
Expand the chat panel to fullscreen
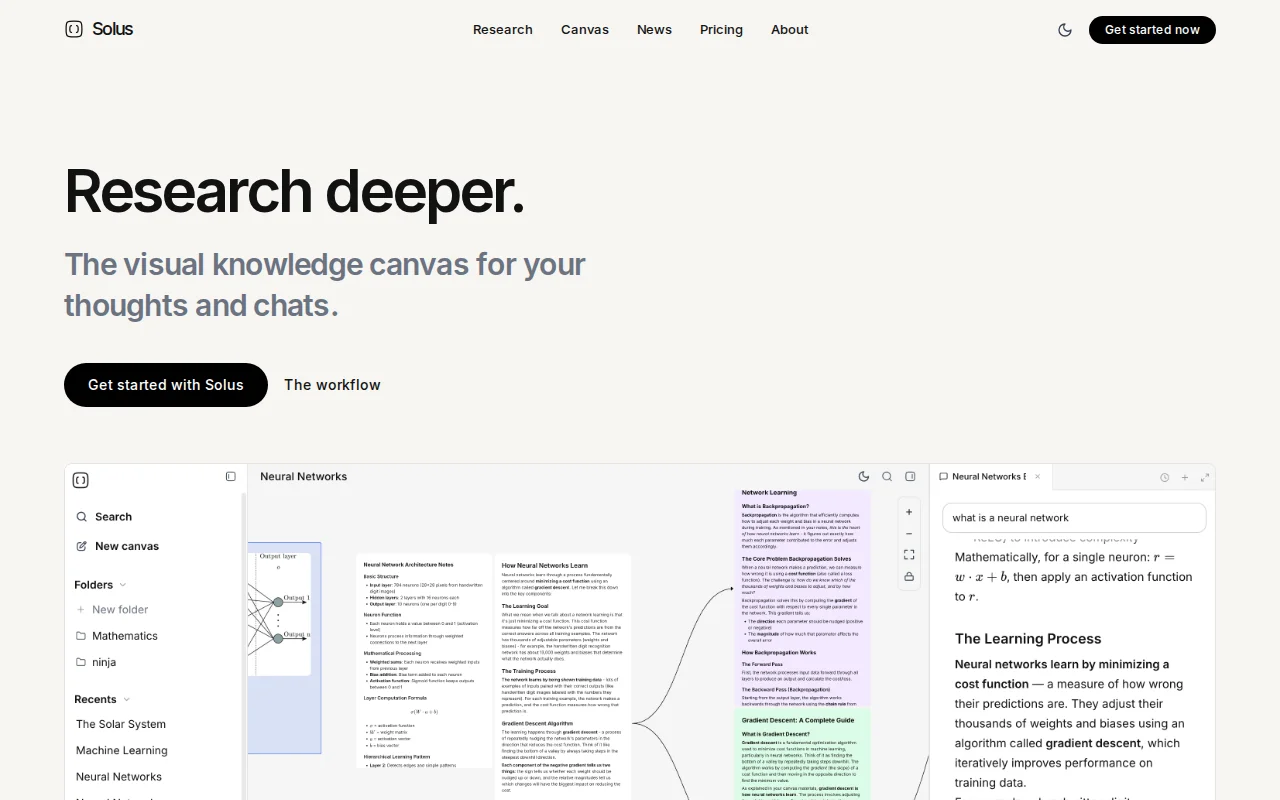click(x=1205, y=478)
